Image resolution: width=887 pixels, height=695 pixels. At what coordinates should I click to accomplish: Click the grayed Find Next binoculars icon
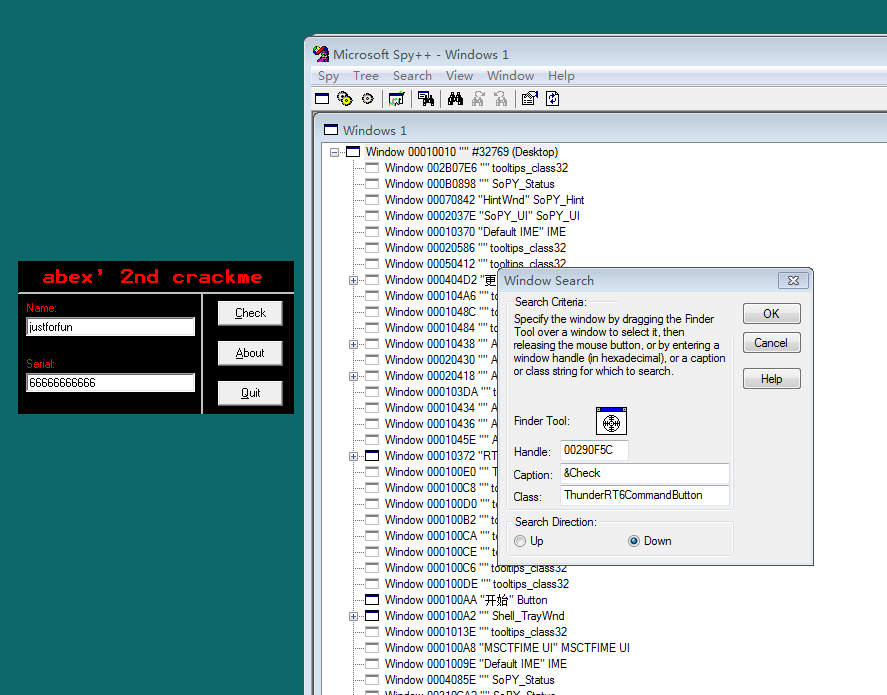click(478, 99)
